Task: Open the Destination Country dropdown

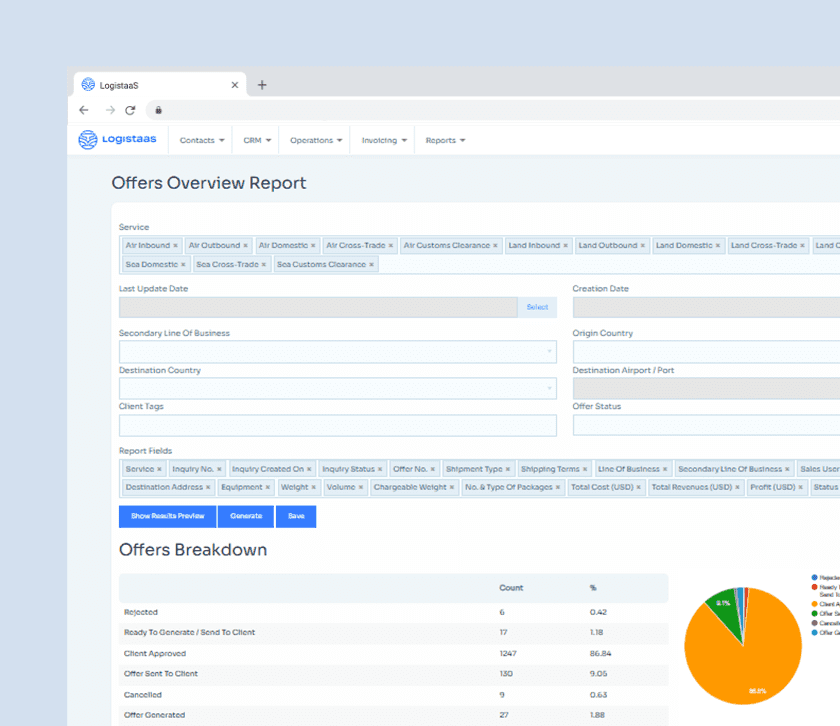Action: tap(548, 388)
